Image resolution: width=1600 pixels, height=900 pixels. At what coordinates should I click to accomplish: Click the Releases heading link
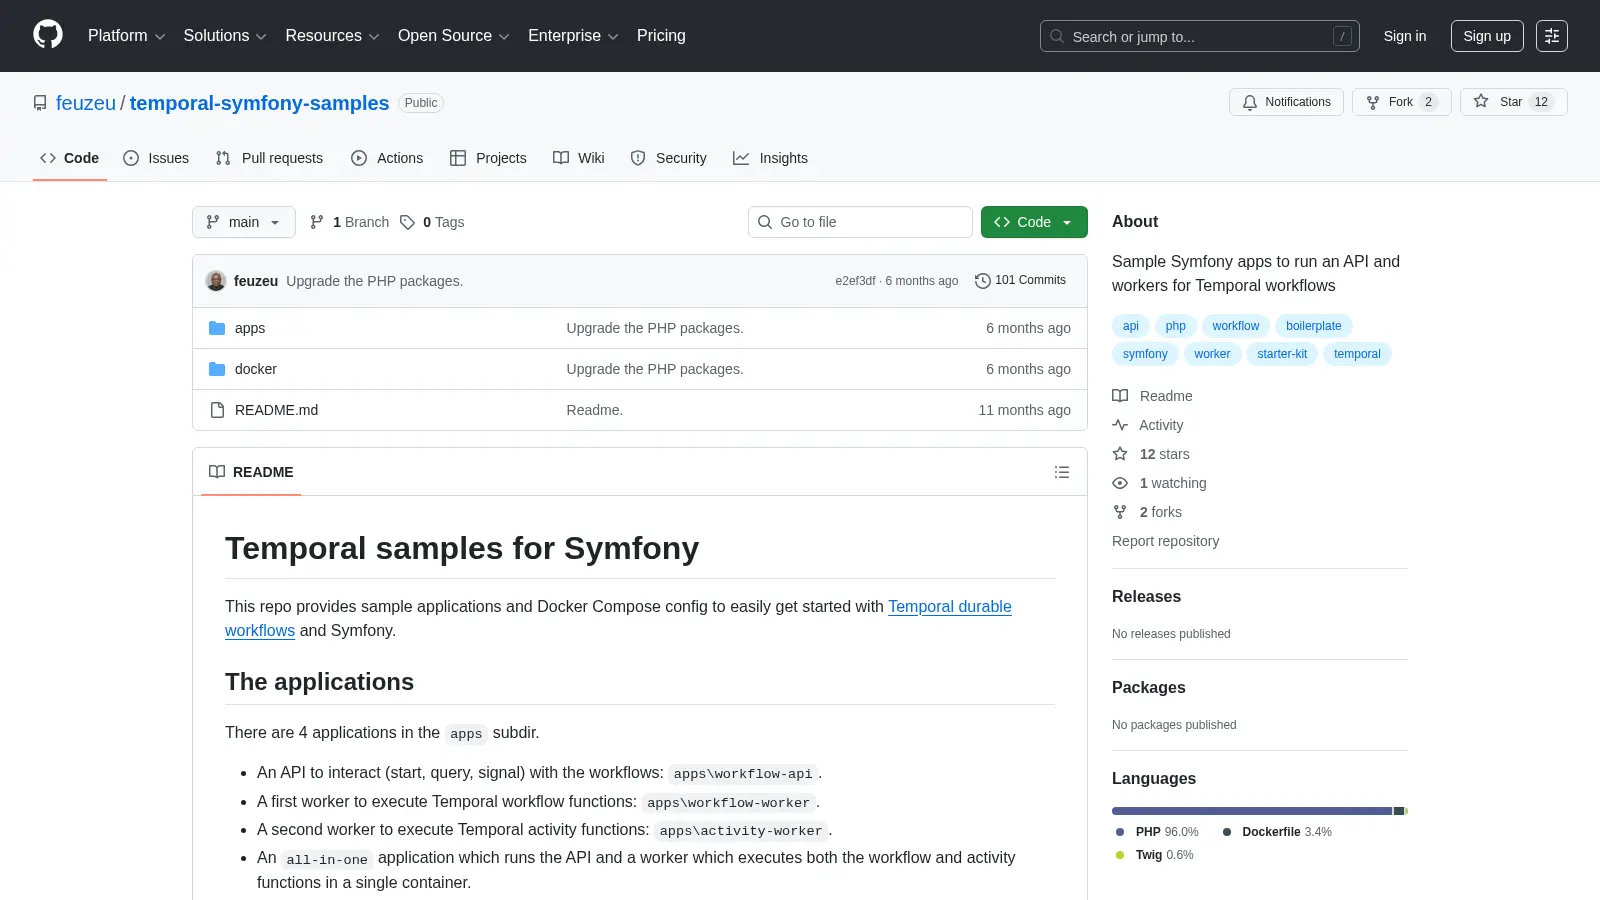(1146, 596)
